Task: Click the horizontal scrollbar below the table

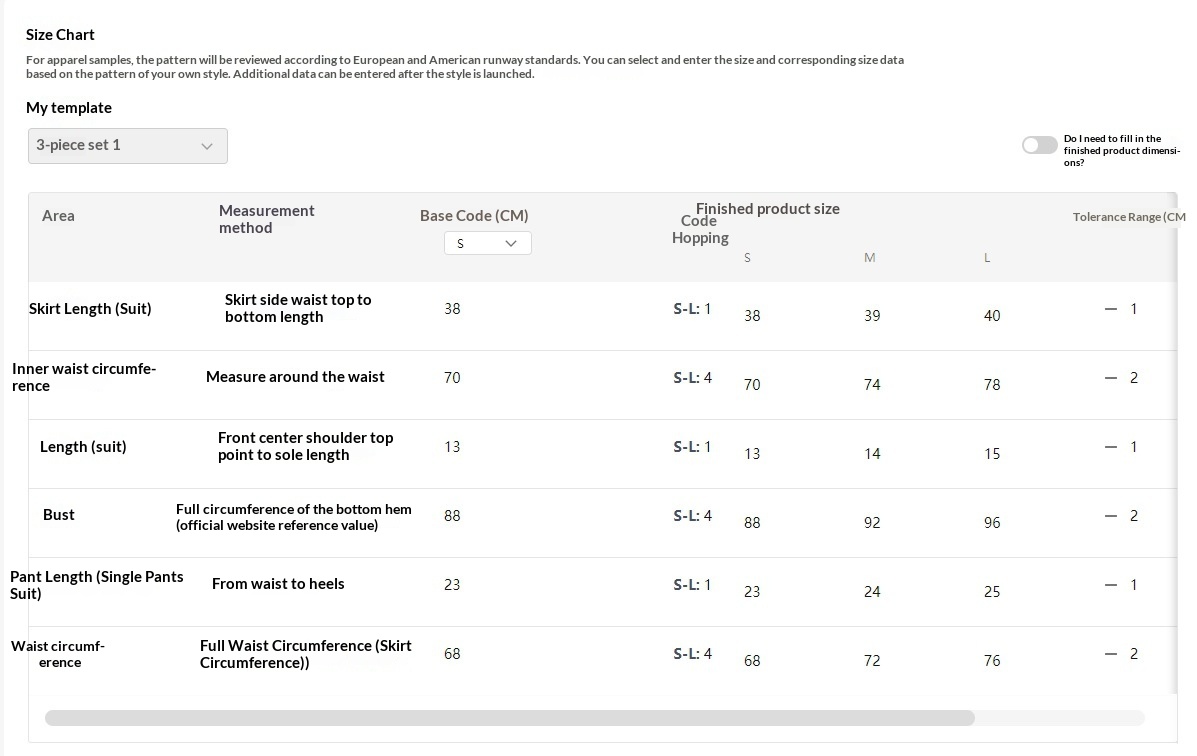Action: pos(509,718)
